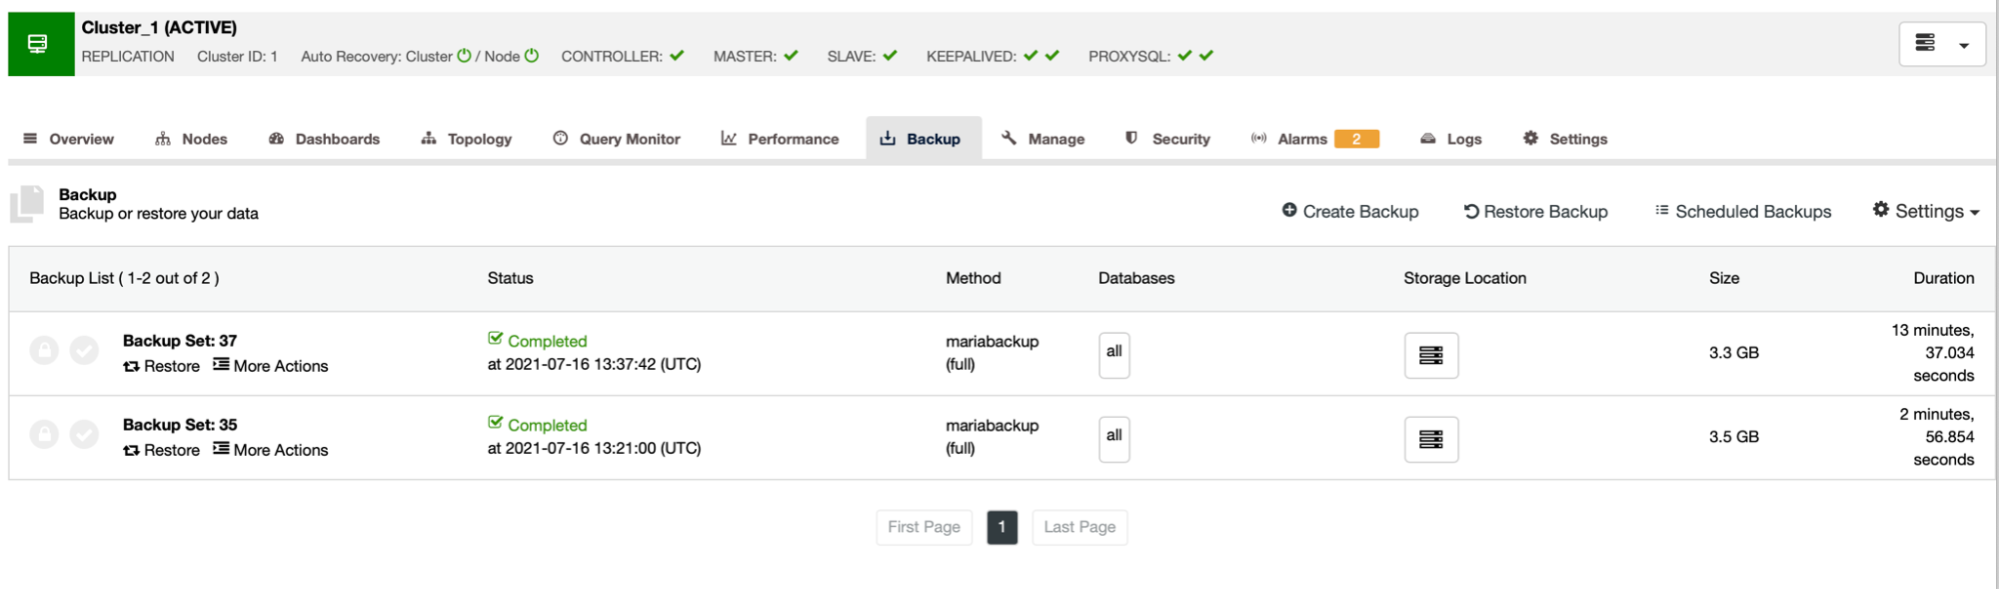Switch to the Topology tab

click(x=467, y=139)
